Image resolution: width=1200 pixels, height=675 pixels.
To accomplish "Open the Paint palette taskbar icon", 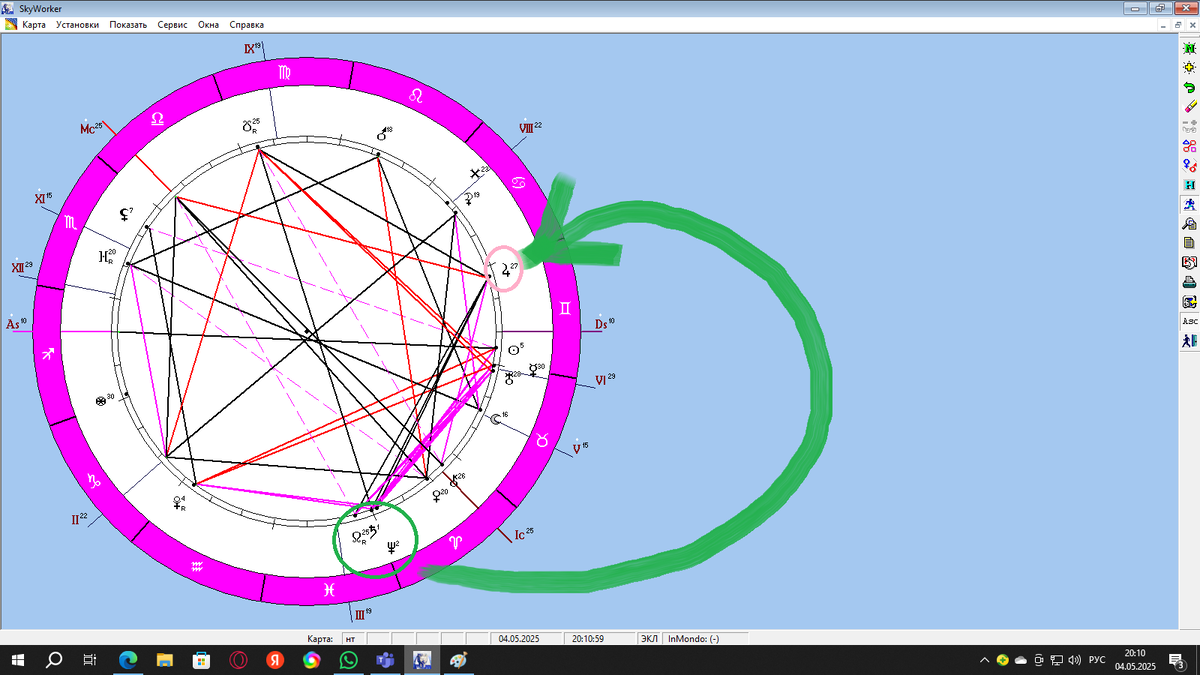I will pos(457,661).
